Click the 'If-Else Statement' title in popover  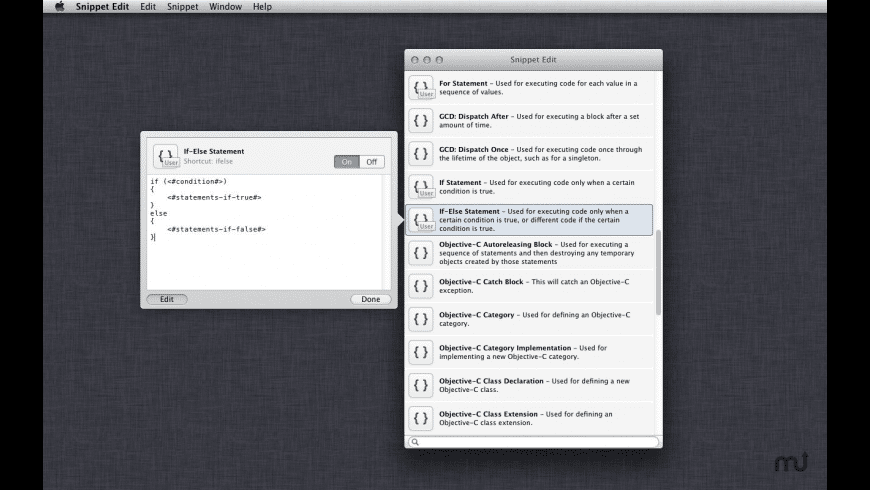[x=214, y=151]
